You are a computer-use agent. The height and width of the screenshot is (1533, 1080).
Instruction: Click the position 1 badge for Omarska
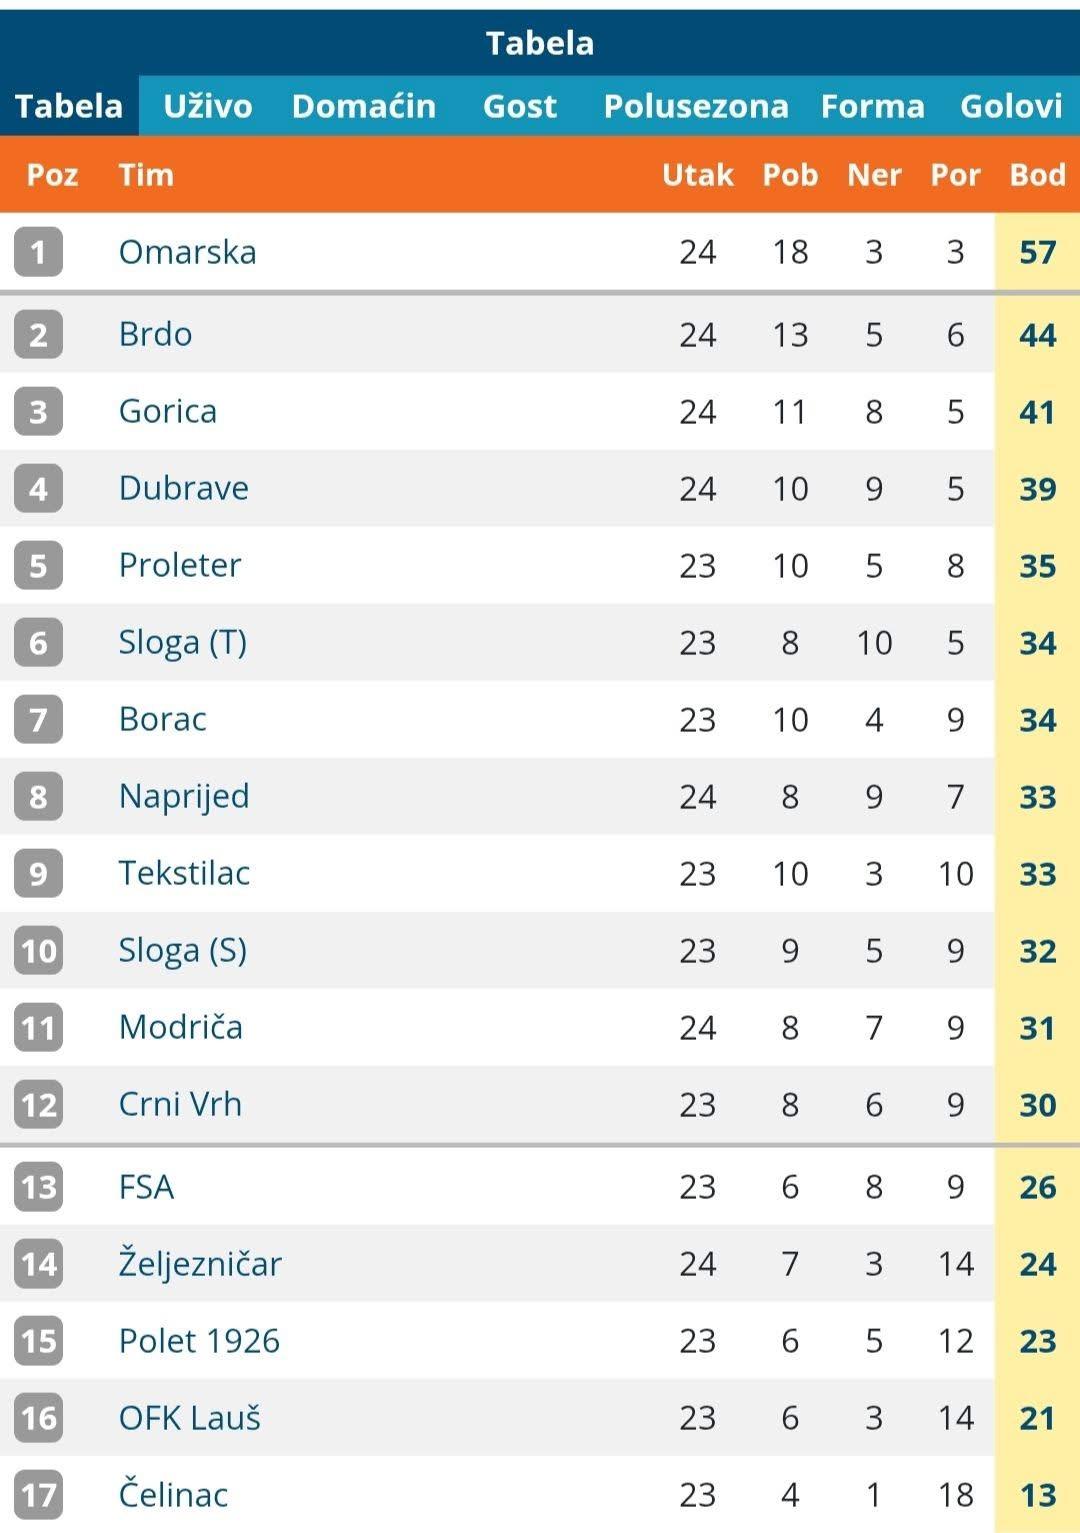[x=38, y=251]
